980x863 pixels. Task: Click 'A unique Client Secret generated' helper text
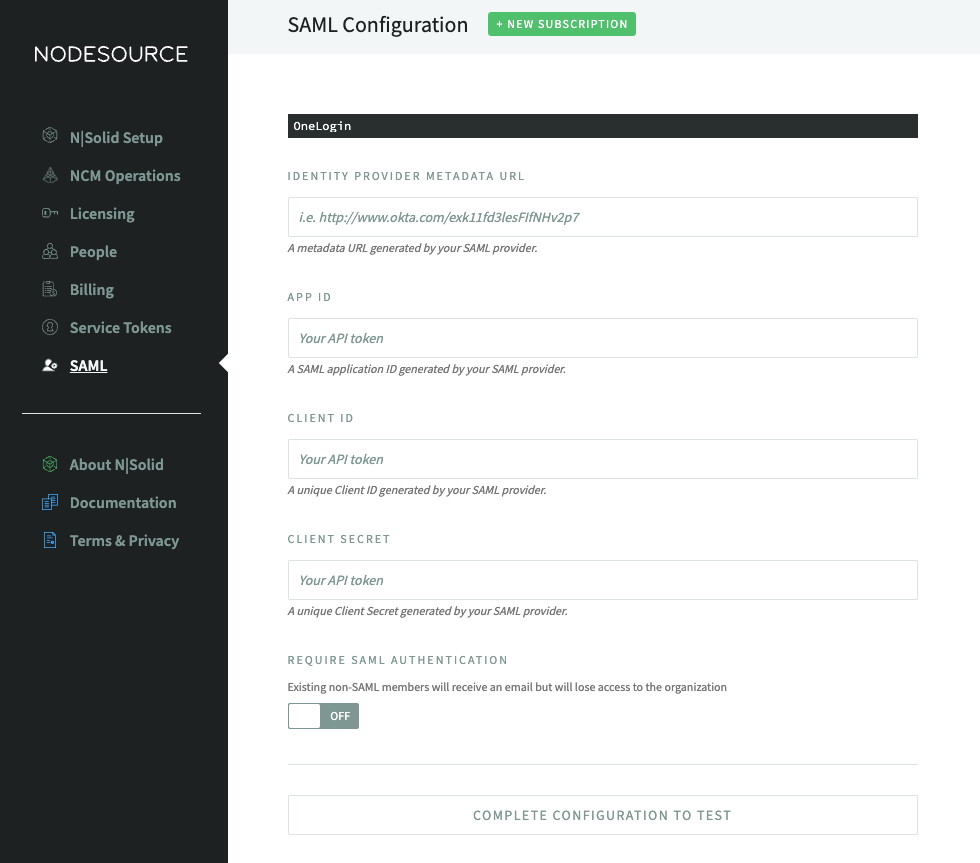click(428, 611)
